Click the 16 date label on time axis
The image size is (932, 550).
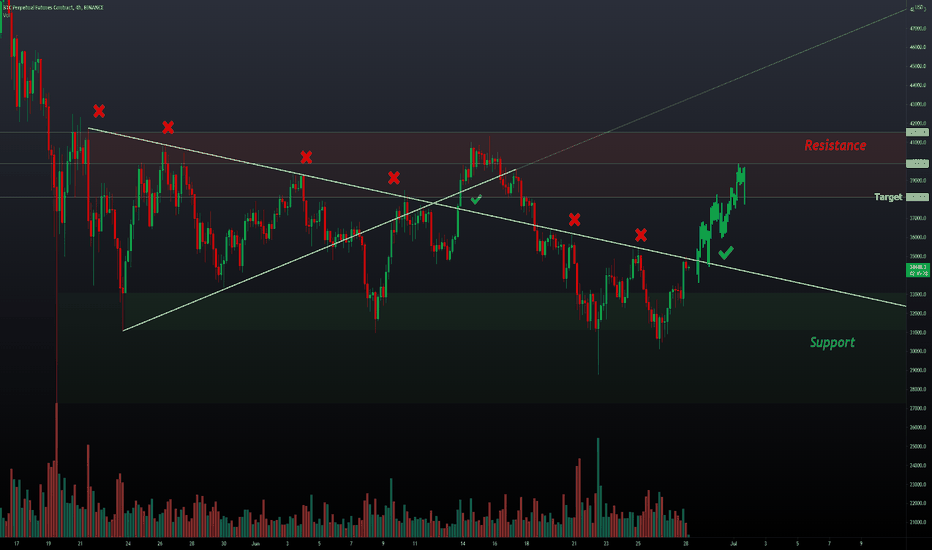495,543
